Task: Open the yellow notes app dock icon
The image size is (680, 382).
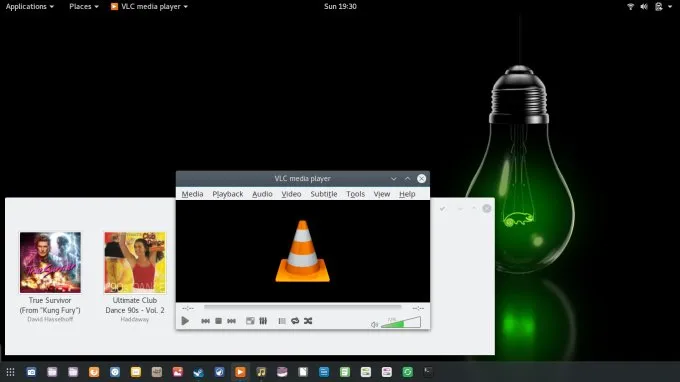Action: (136, 372)
